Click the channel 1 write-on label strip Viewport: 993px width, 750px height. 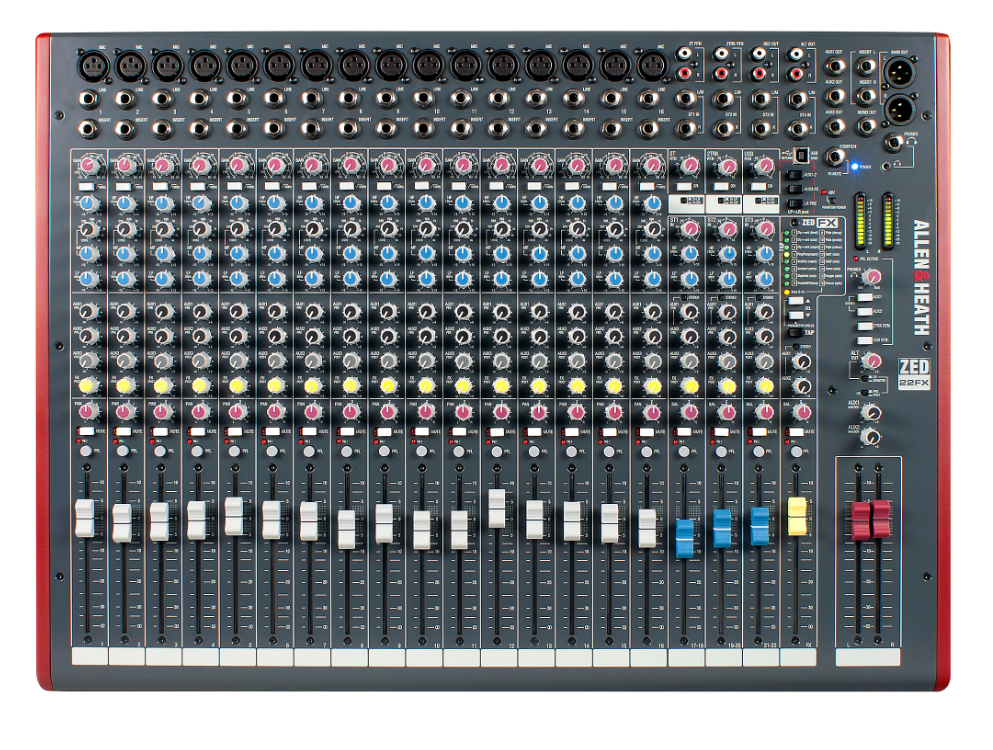(90, 657)
